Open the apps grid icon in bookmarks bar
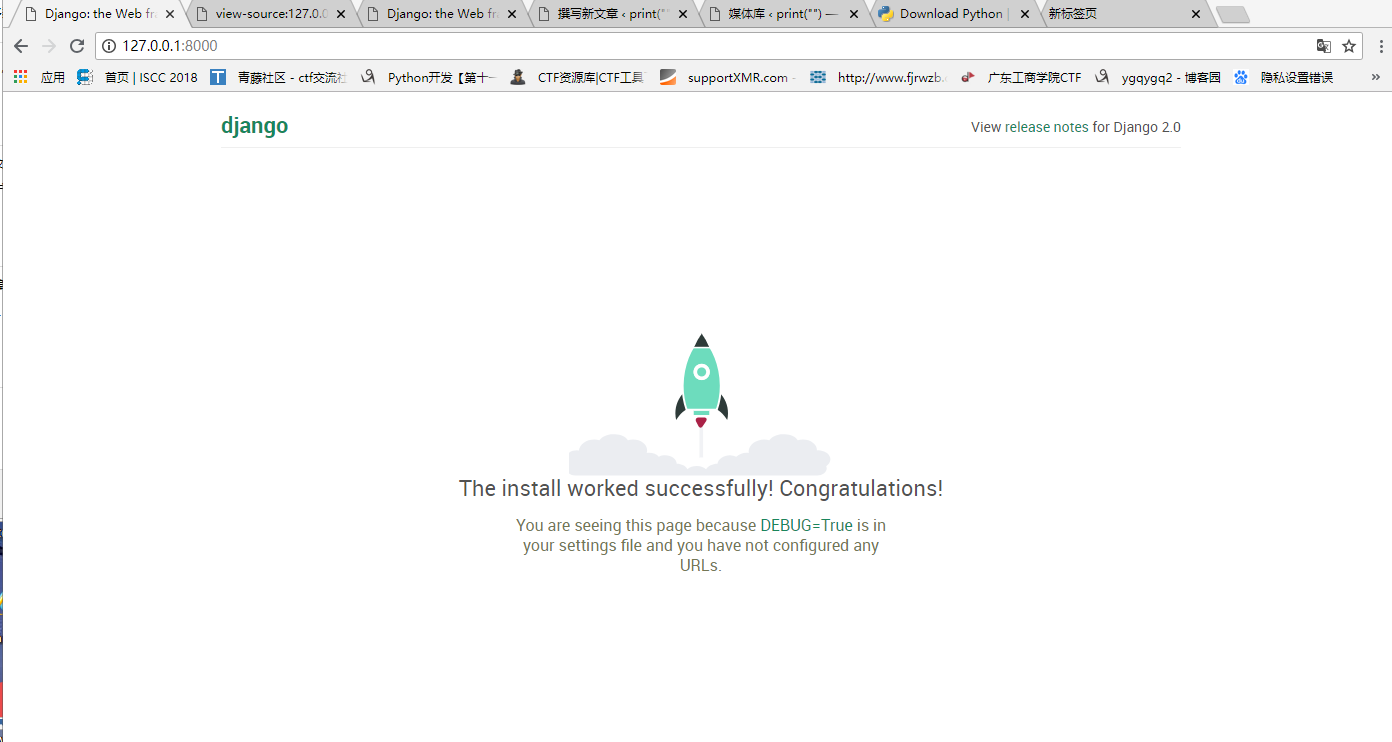1392x742 pixels. [20, 77]
